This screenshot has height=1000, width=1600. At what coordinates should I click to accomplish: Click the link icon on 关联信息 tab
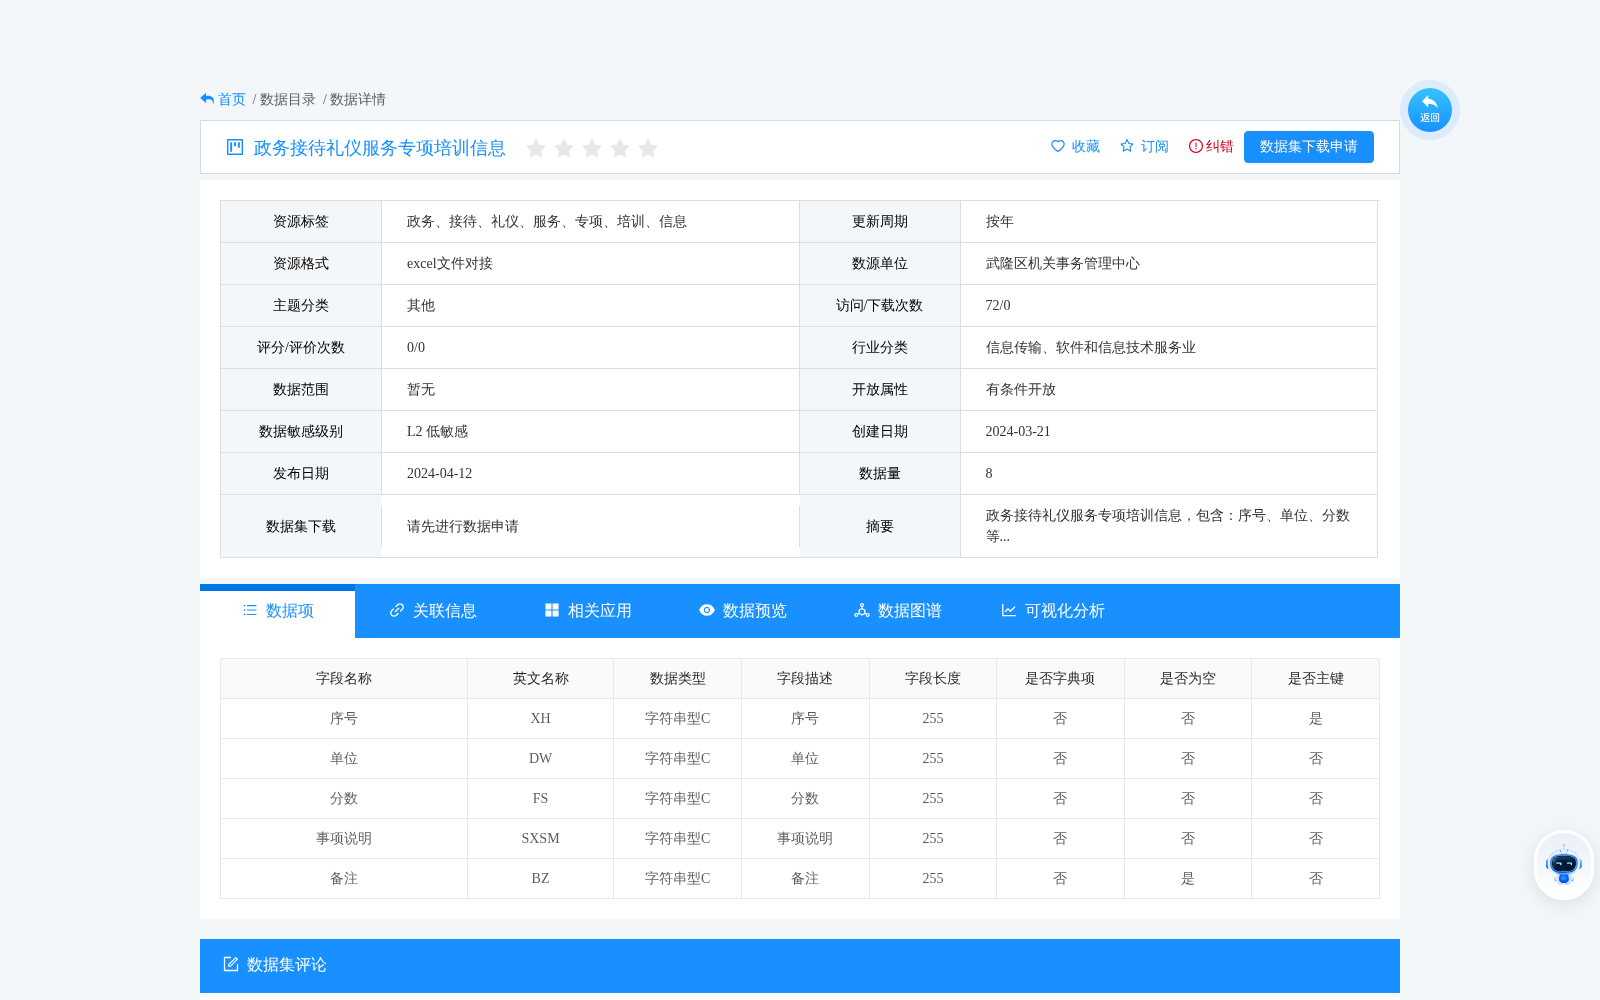(x=397, y=610)
